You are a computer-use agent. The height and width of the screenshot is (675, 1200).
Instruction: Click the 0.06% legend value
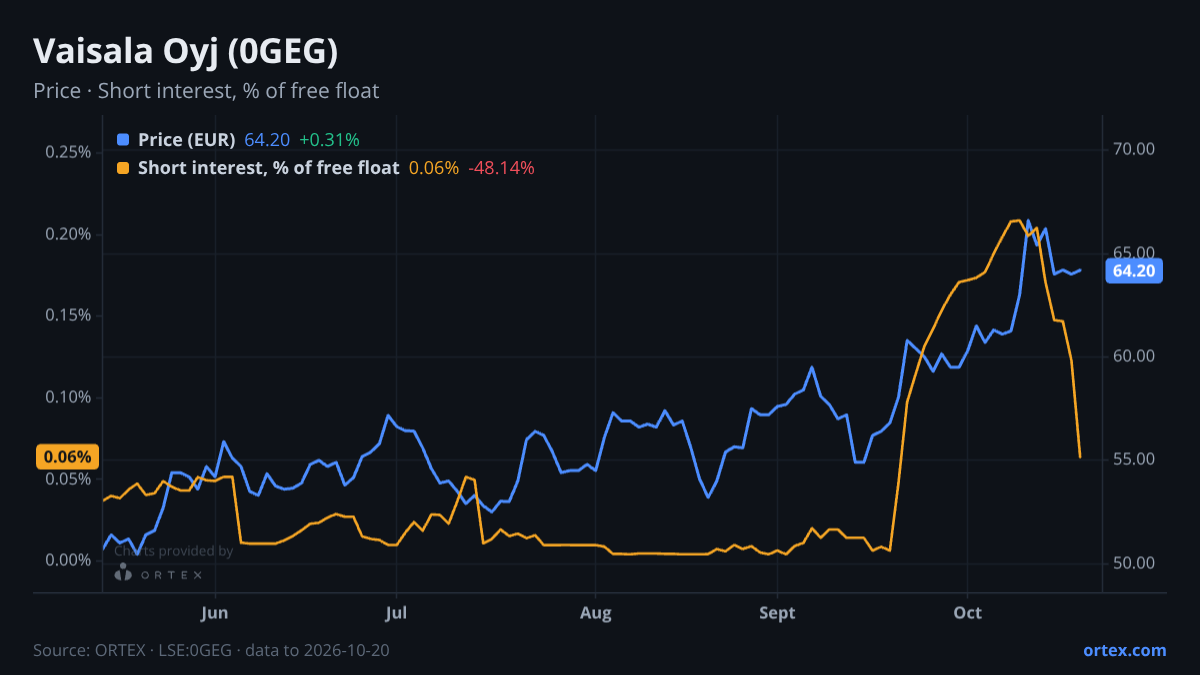click(x=434, y=168)
